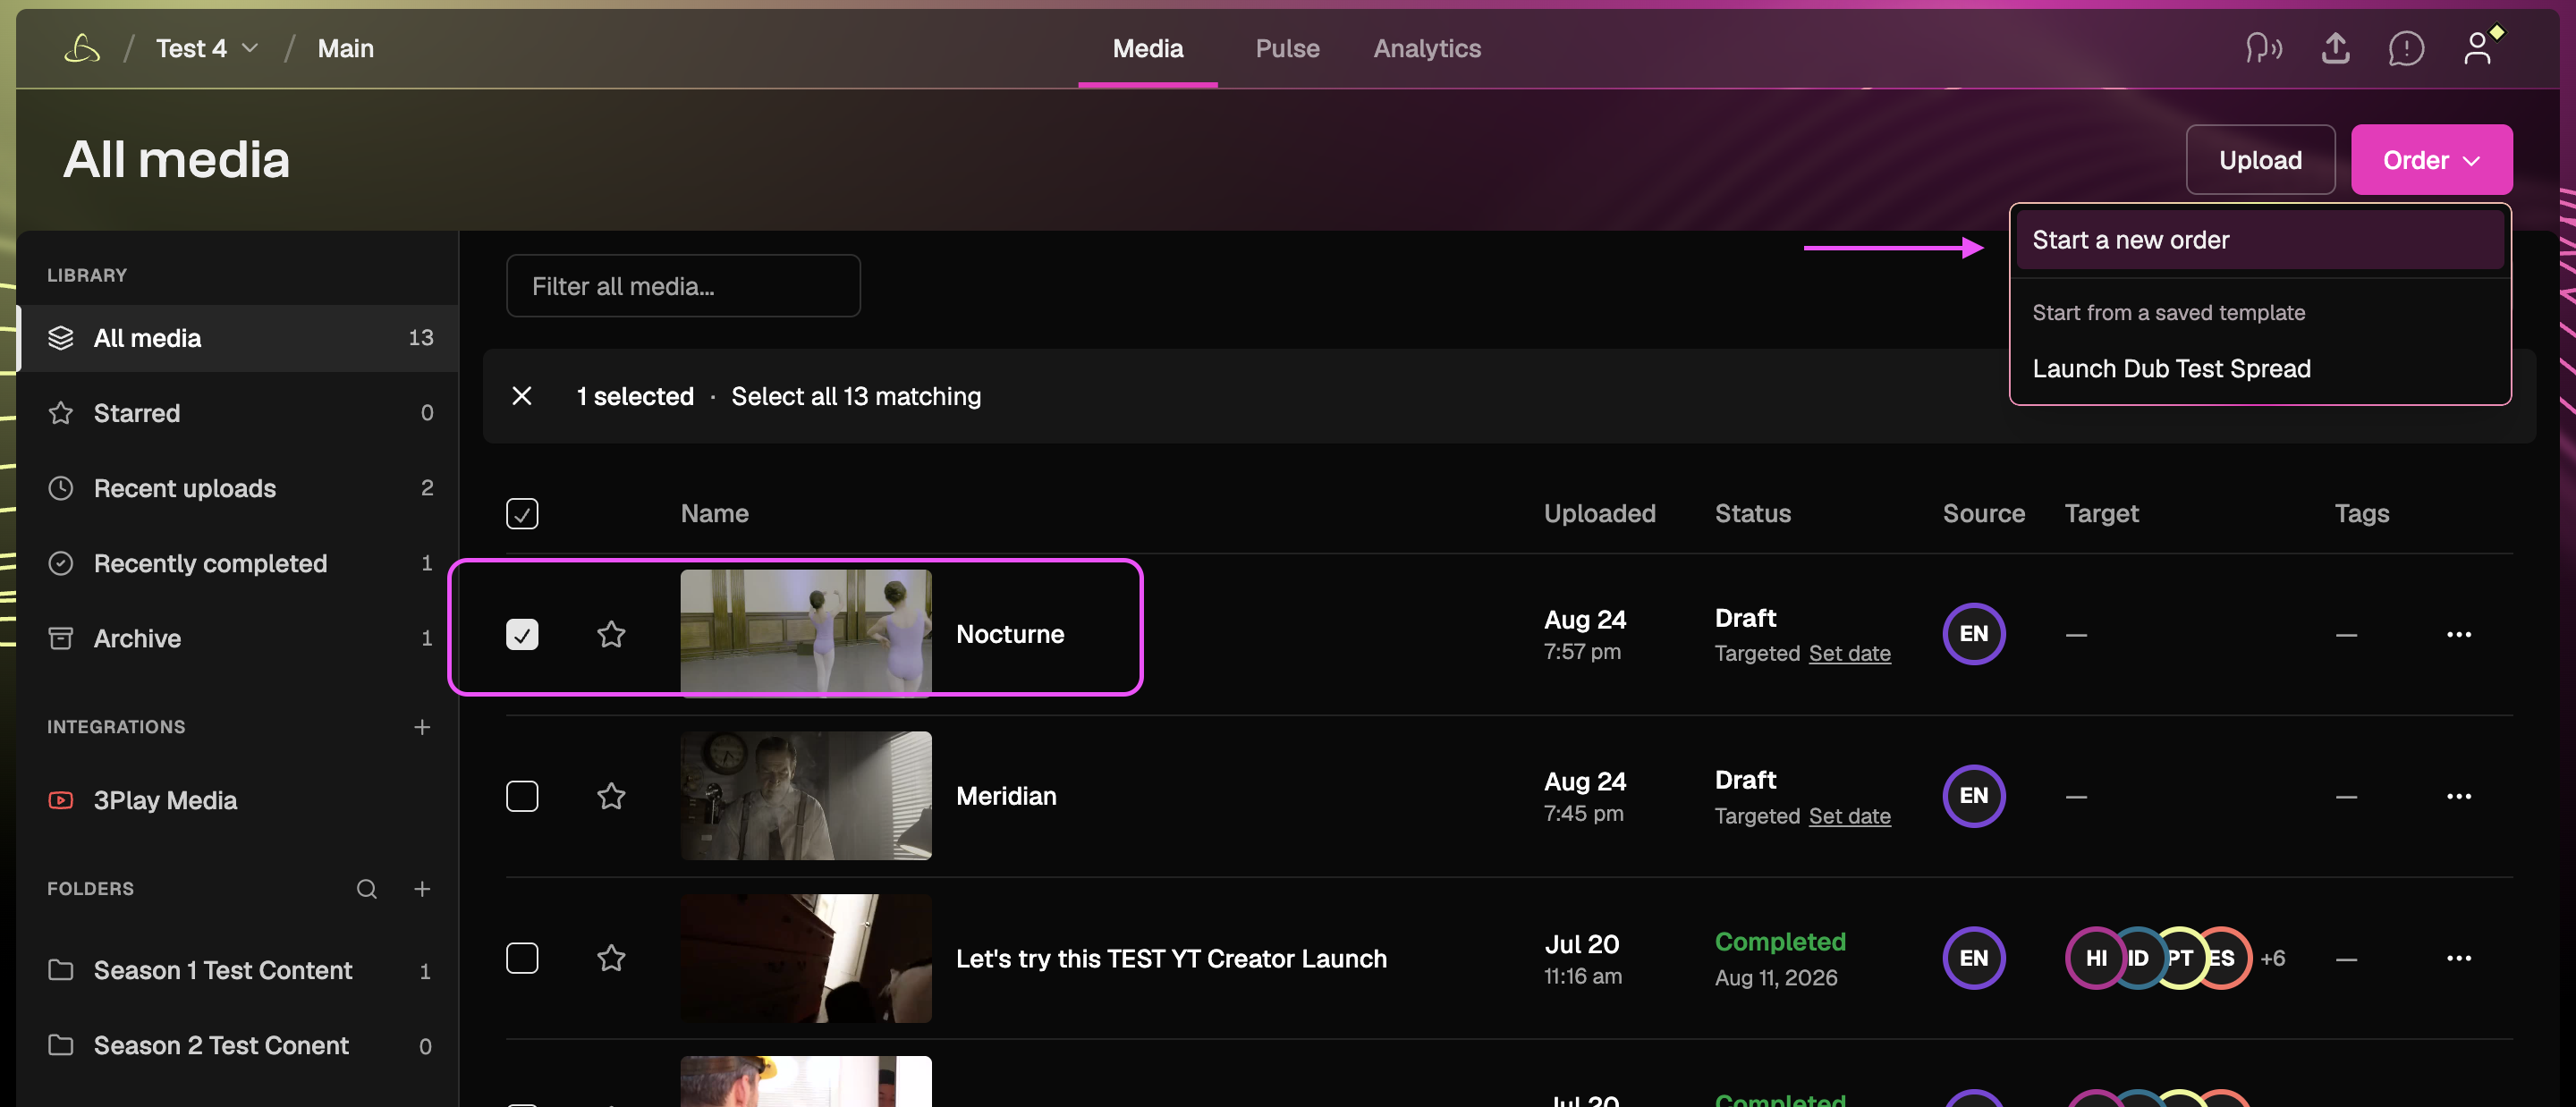Check the Meridian row checkbox
2576x1107 pixels.
point(522,796)
